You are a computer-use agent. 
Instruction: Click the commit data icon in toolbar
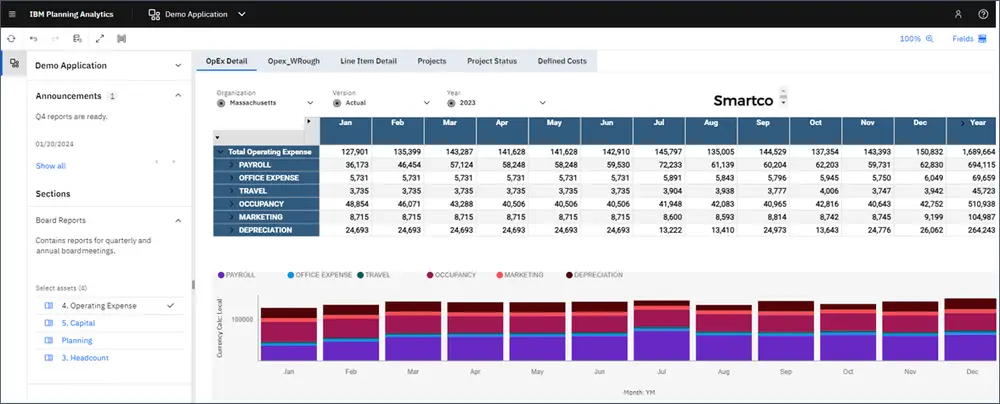77,39
